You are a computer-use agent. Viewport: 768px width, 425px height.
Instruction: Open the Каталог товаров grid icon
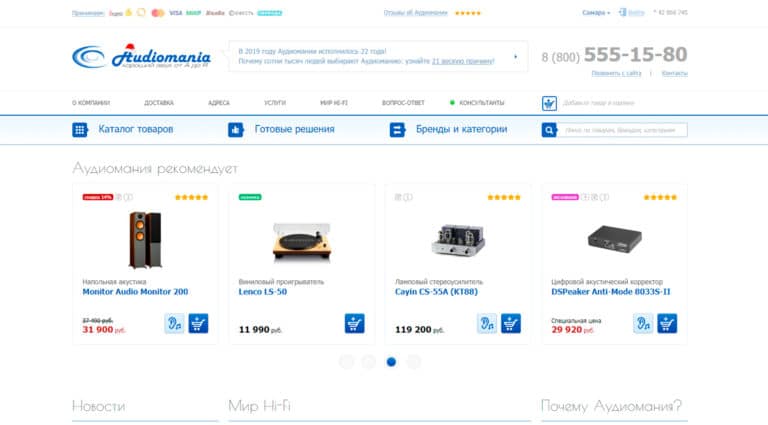click(x=80, y=130)
